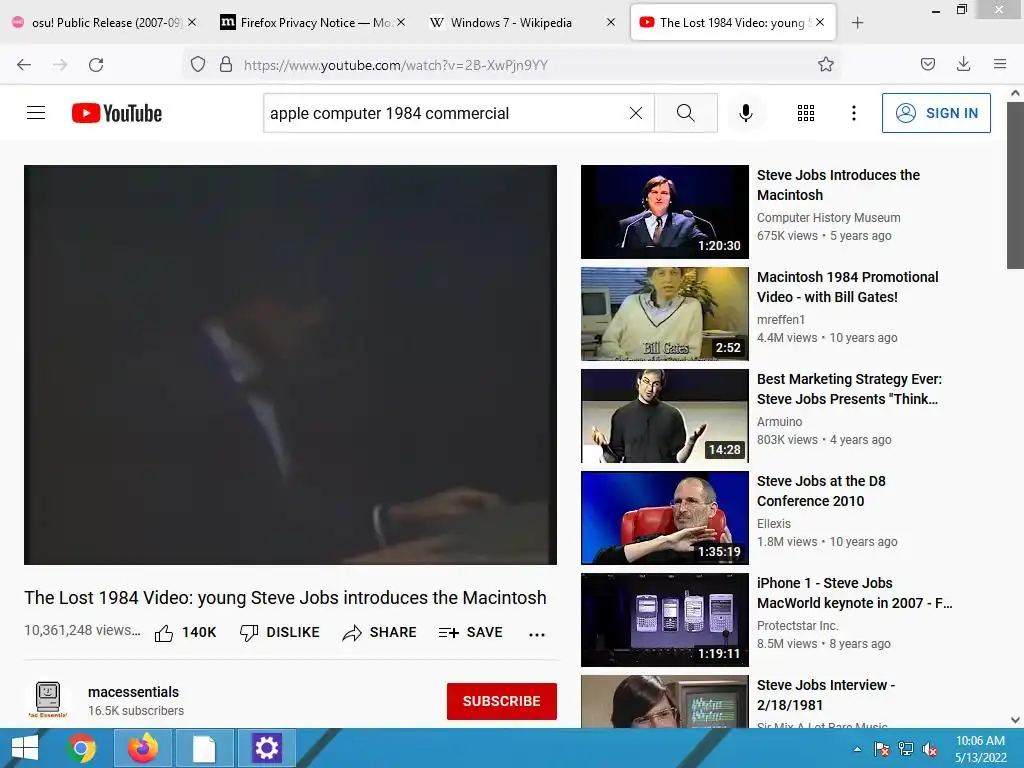
Task: Open Action Center flag icon
Action: [881, 749]
